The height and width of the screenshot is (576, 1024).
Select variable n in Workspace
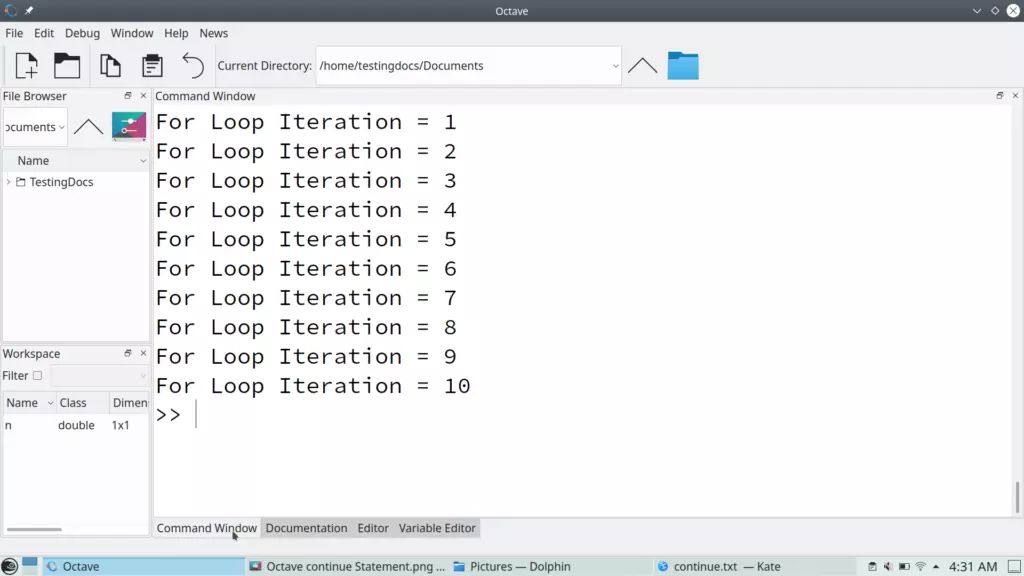[8, 425]
